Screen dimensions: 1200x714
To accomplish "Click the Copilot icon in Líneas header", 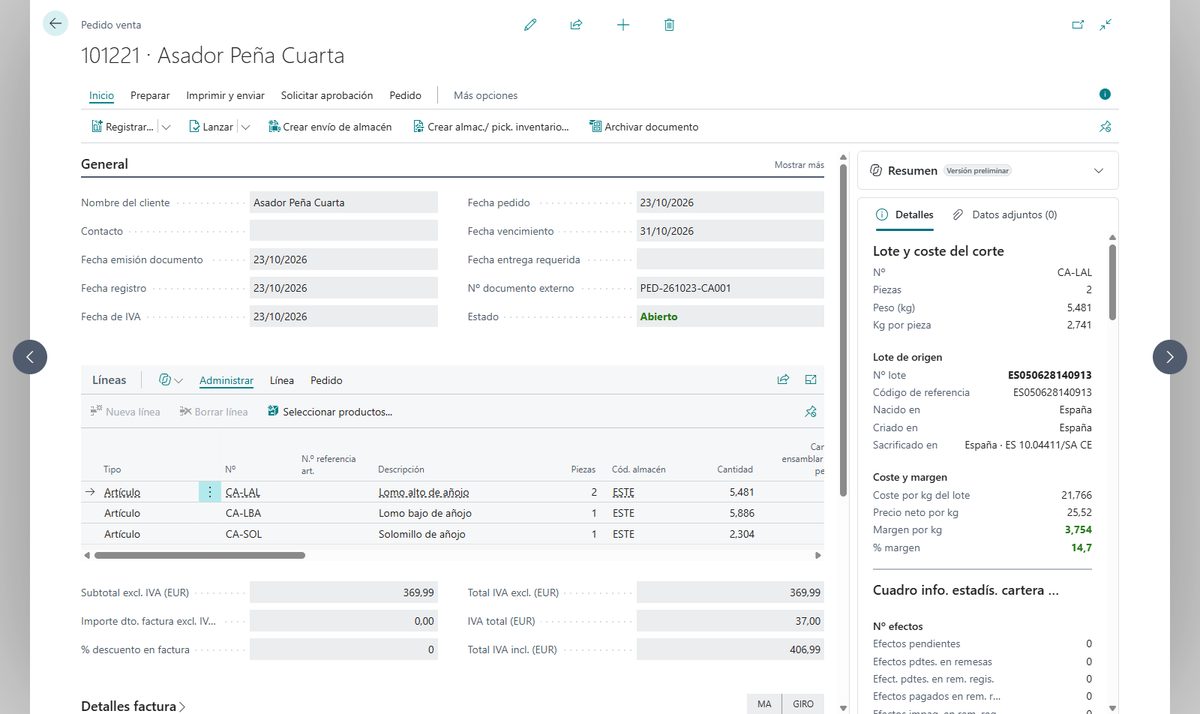I will click(x=165, y=380).
